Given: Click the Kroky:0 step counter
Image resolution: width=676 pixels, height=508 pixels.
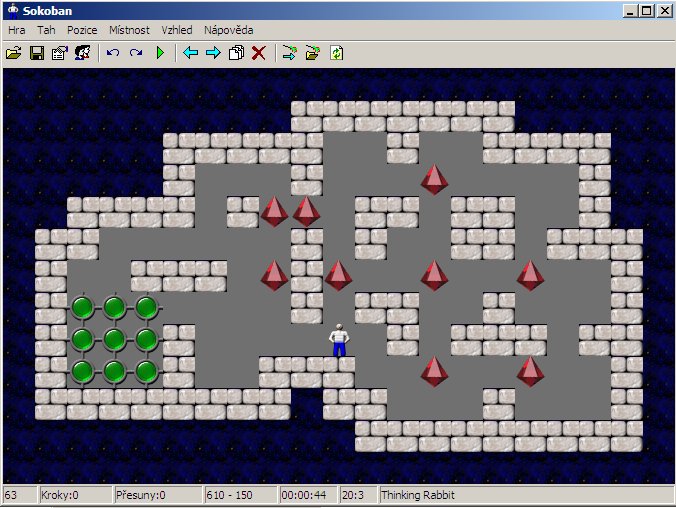Looking at the screenshot, I should [75, 495].
